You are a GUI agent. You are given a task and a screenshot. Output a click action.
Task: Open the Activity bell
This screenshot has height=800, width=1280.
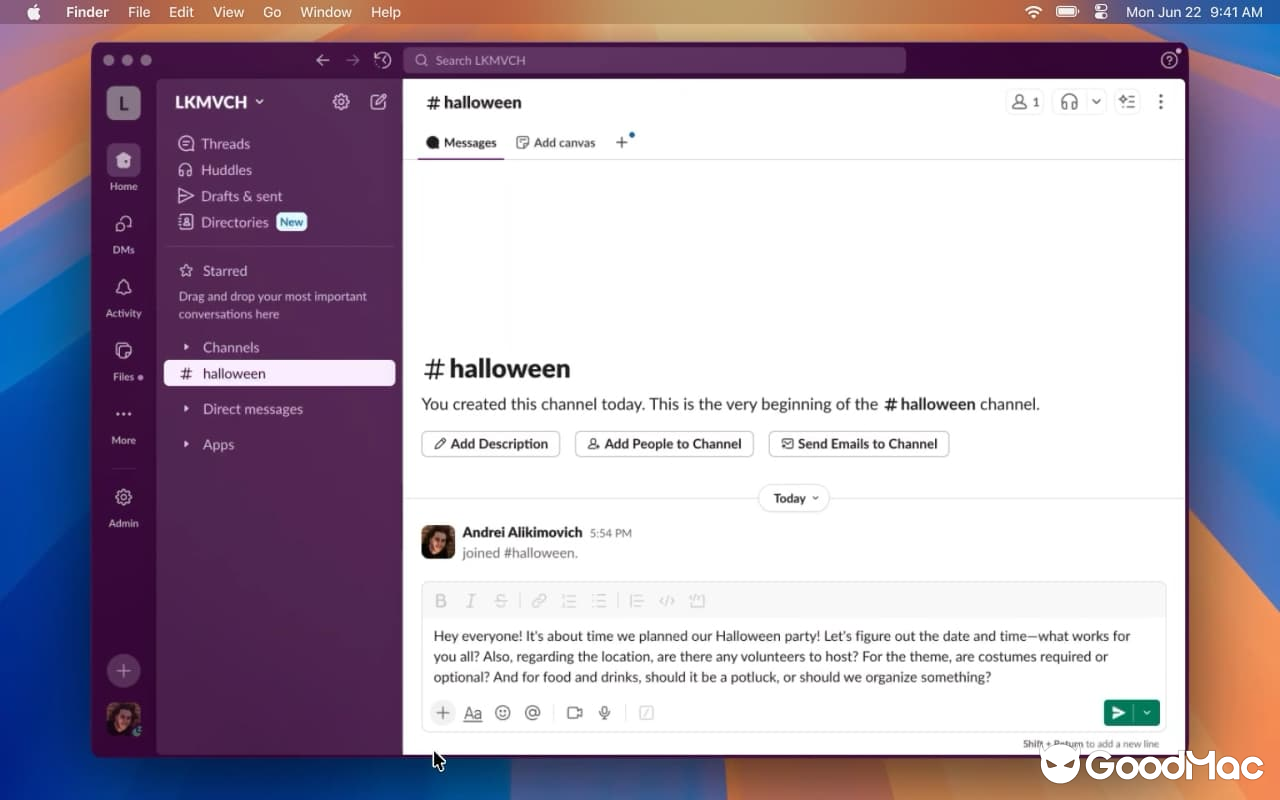pyautogui.click(x=124, y=296)
